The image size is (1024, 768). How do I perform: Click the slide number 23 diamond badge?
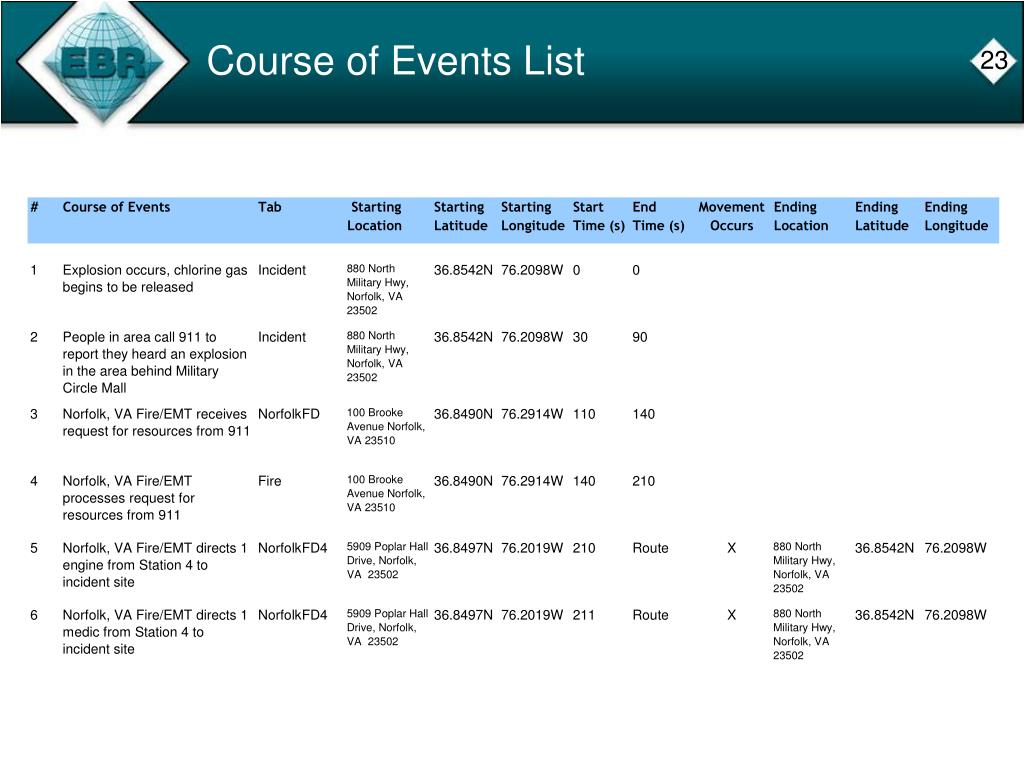[993, 61]
